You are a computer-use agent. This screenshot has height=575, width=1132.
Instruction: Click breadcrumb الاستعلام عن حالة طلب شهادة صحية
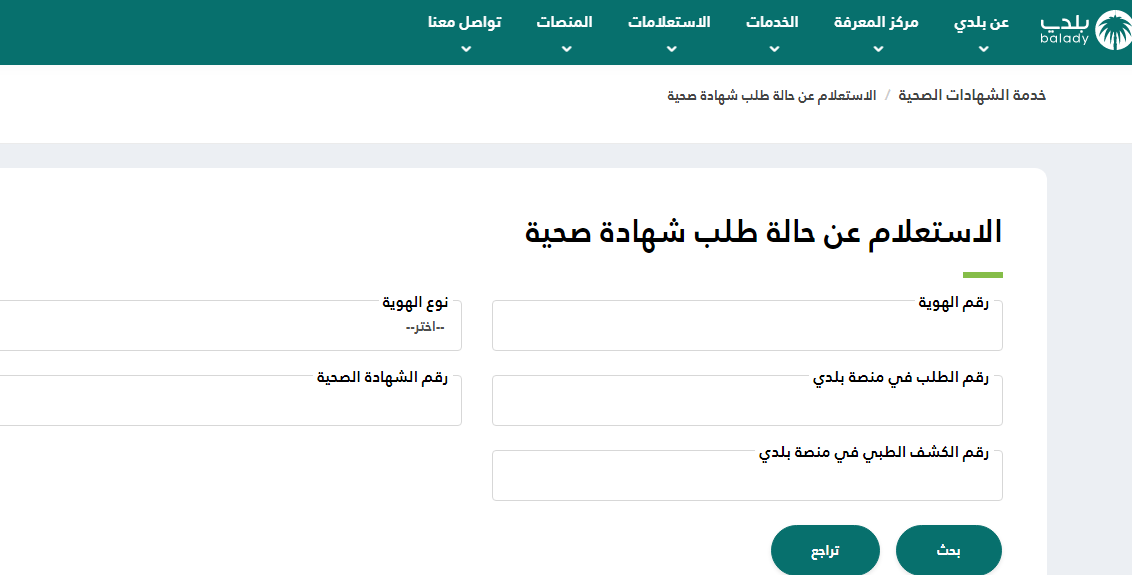771,95
